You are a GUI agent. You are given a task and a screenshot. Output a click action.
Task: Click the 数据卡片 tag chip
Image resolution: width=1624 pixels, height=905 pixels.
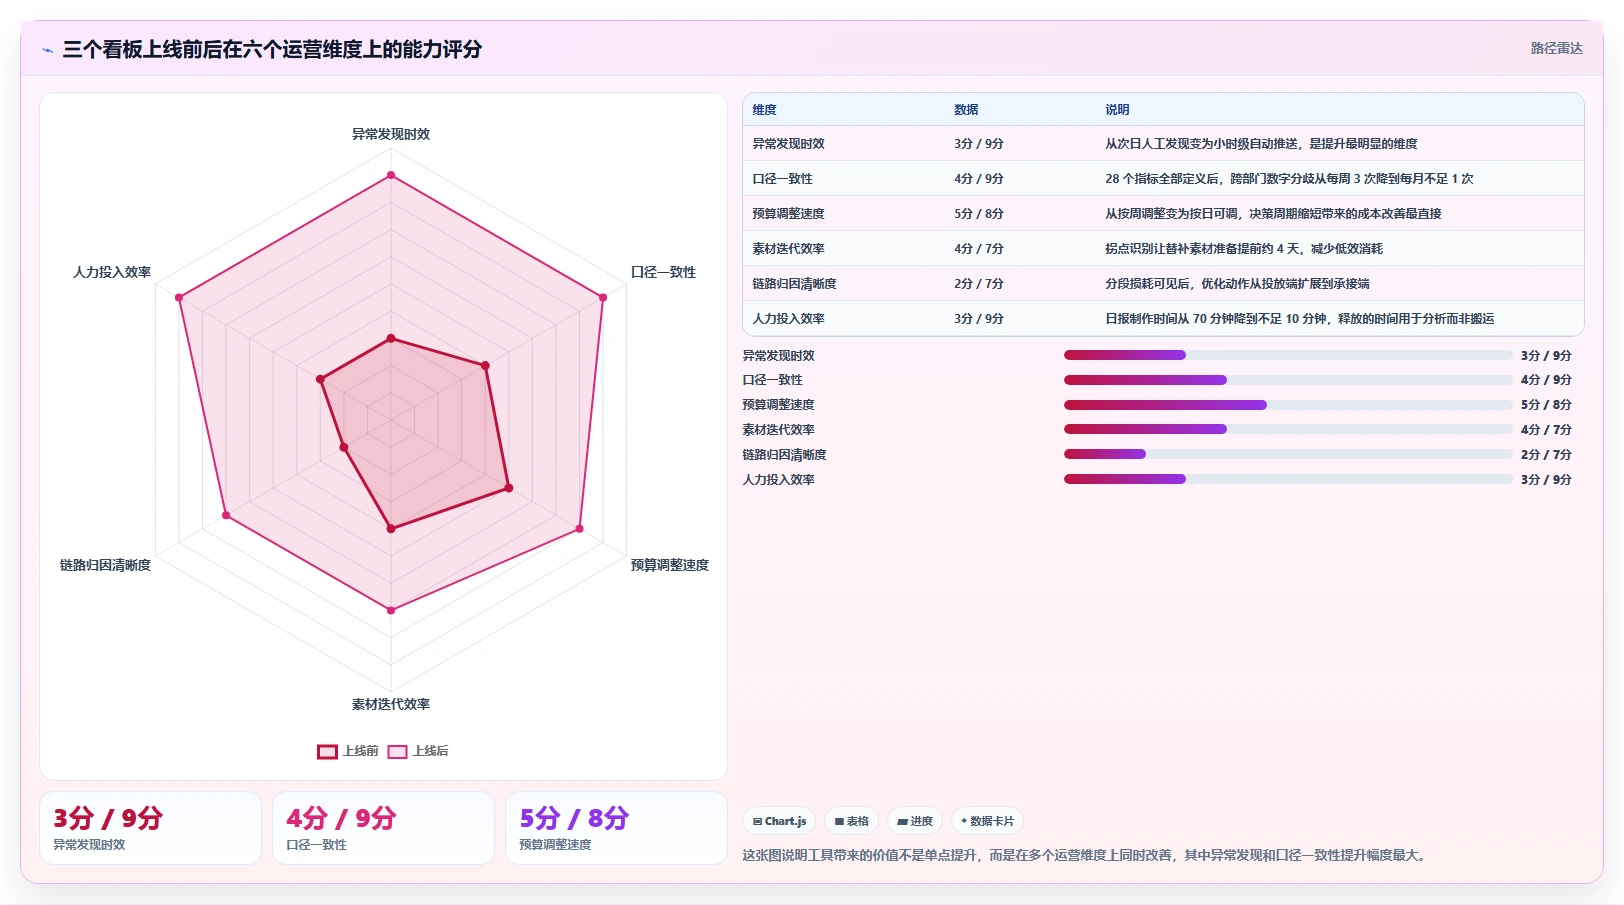point(987,821)
